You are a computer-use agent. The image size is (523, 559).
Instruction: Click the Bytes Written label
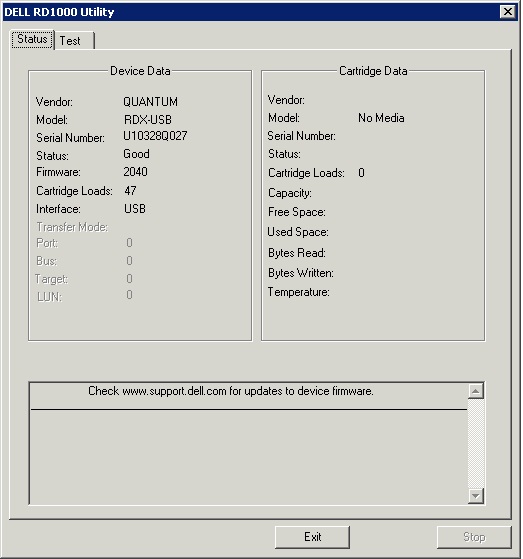[301, 273]
